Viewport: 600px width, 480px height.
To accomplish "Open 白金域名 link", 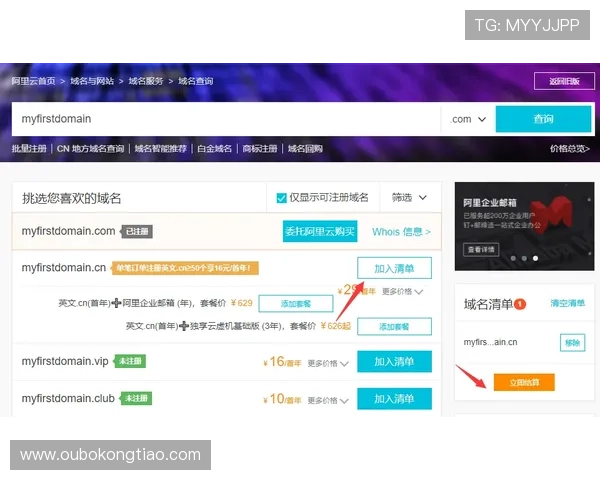I will coord(214,149).
